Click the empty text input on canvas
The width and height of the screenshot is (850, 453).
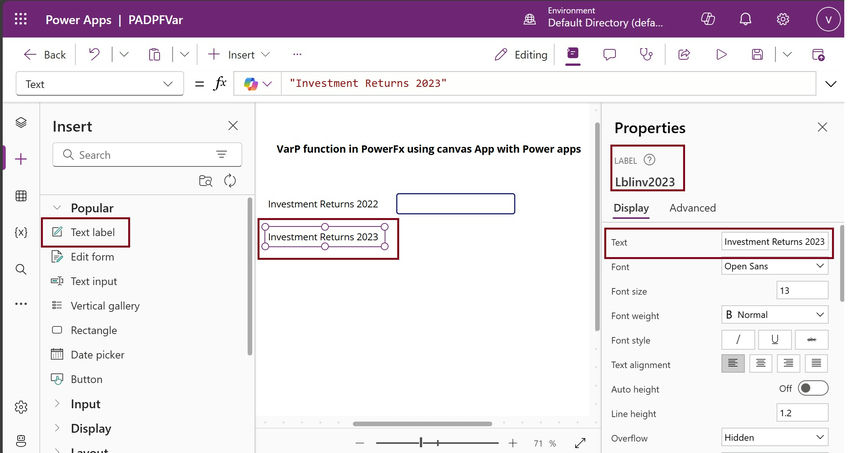click(455, 204)
